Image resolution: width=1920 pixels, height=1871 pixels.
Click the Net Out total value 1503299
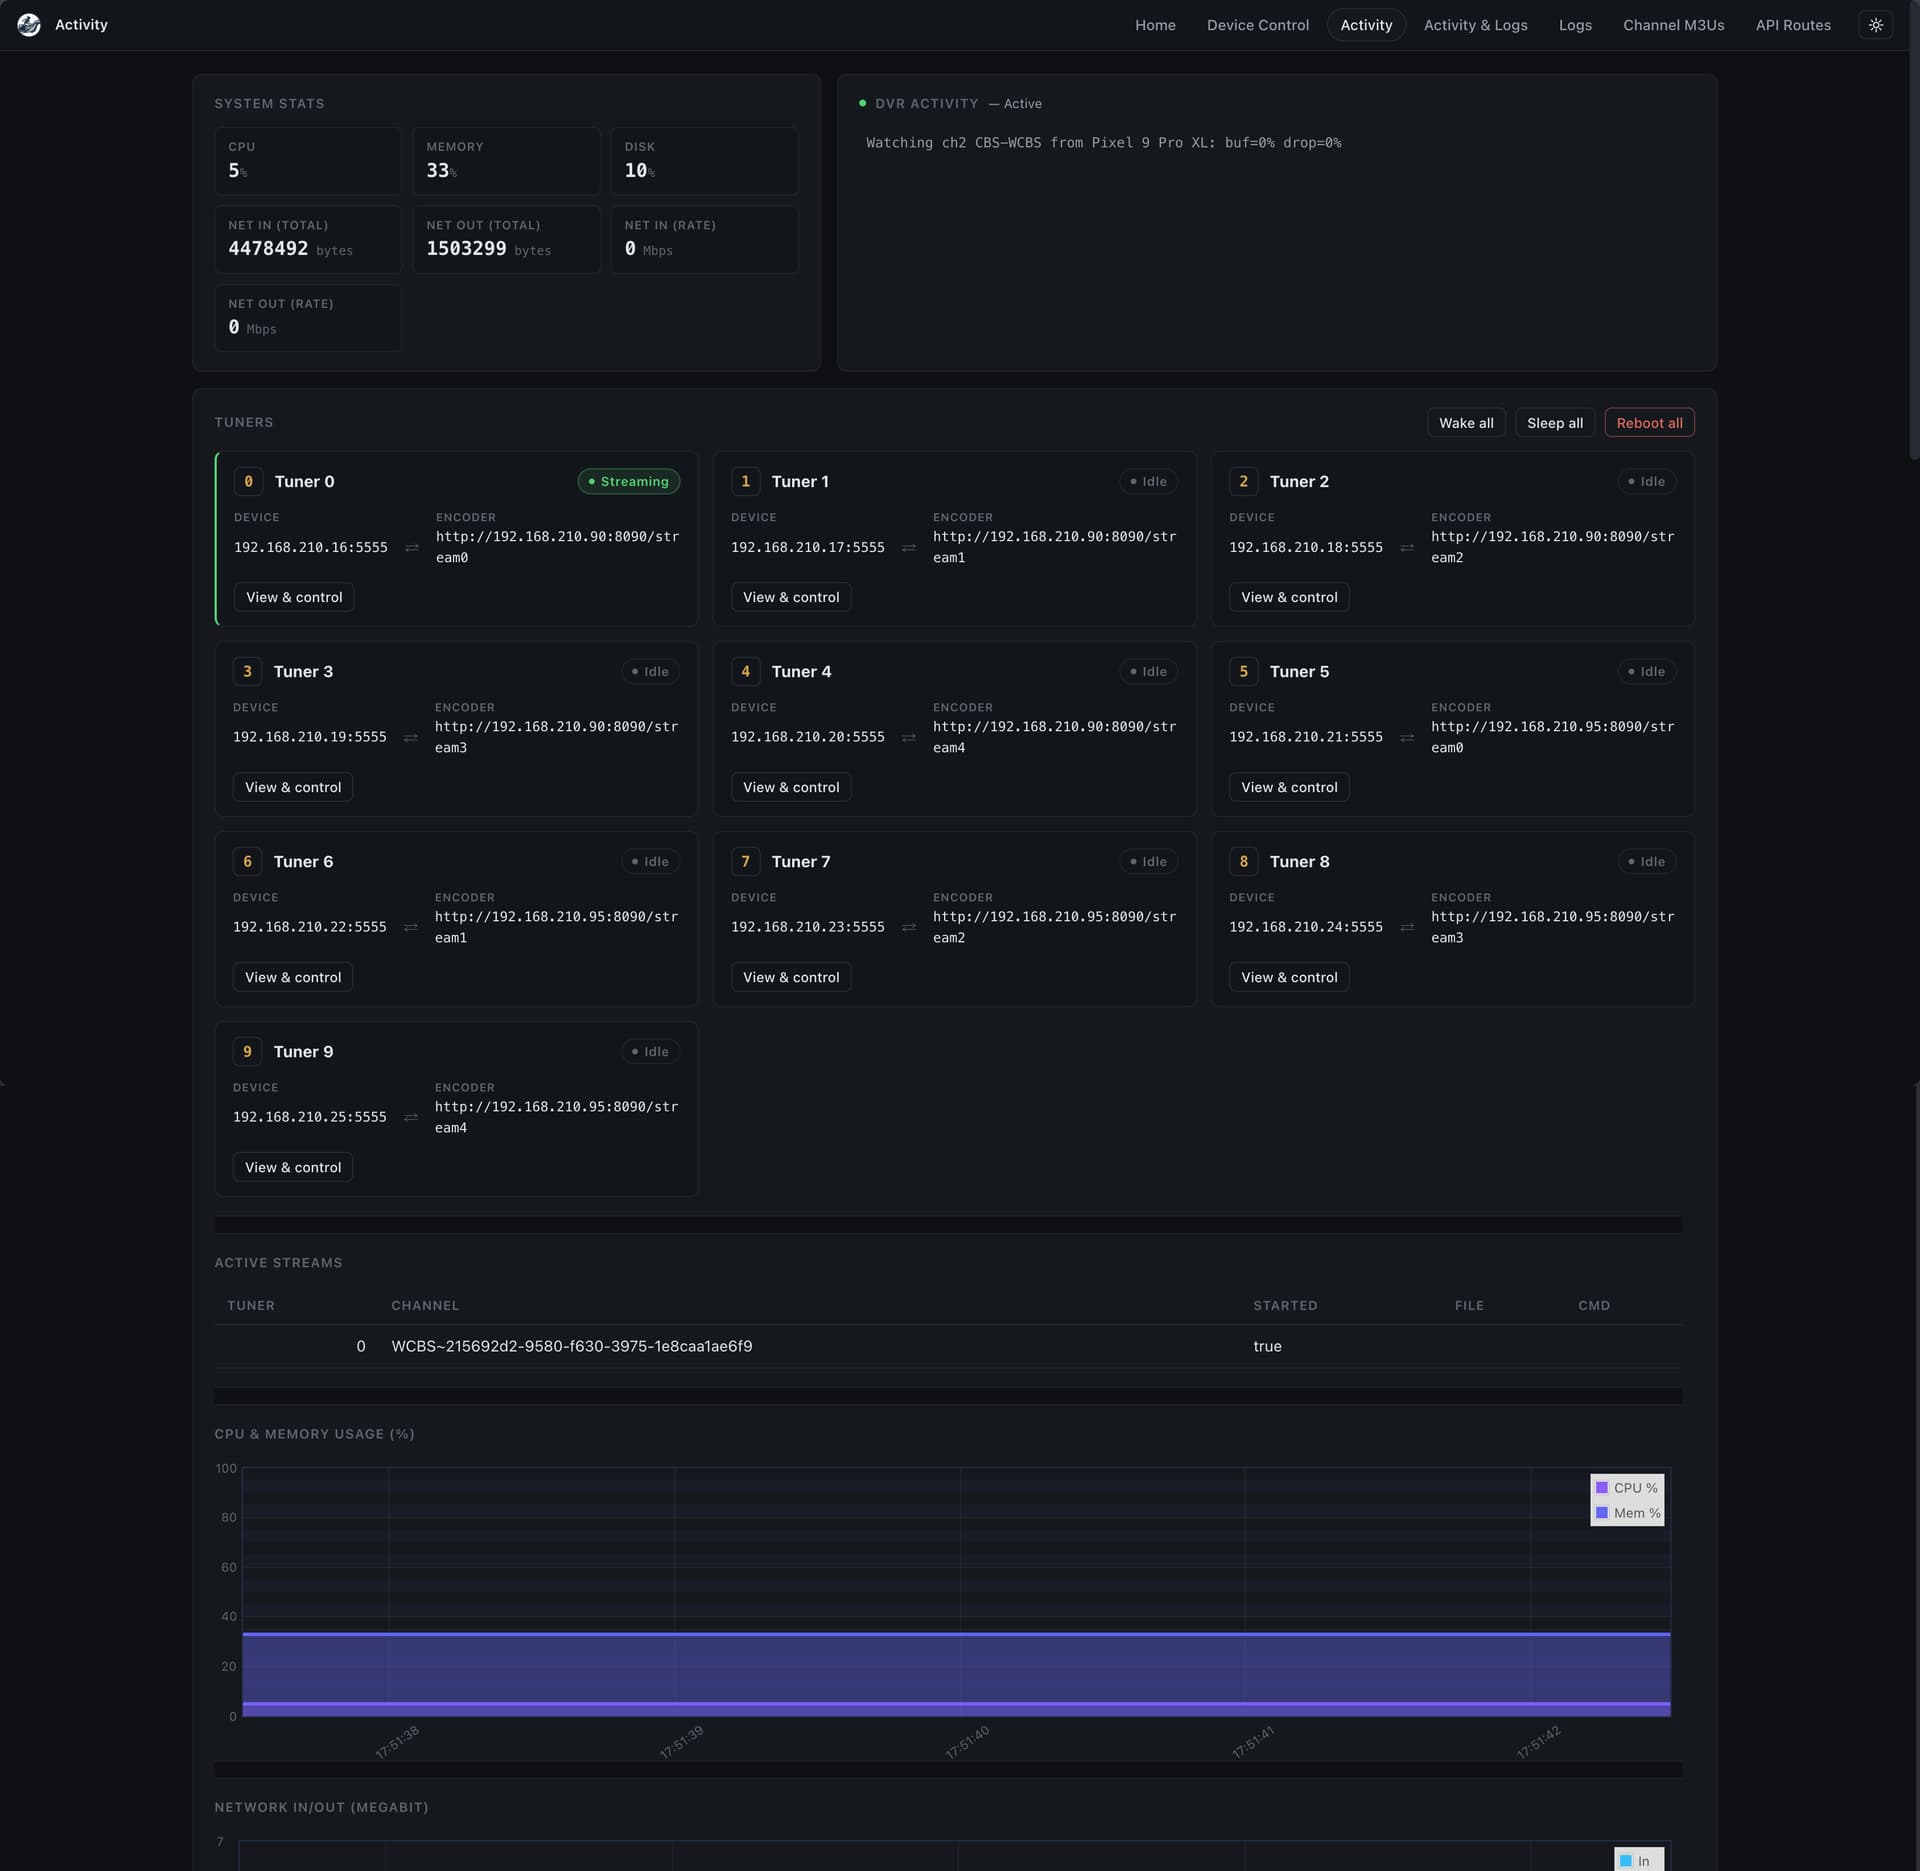[466, 248]
